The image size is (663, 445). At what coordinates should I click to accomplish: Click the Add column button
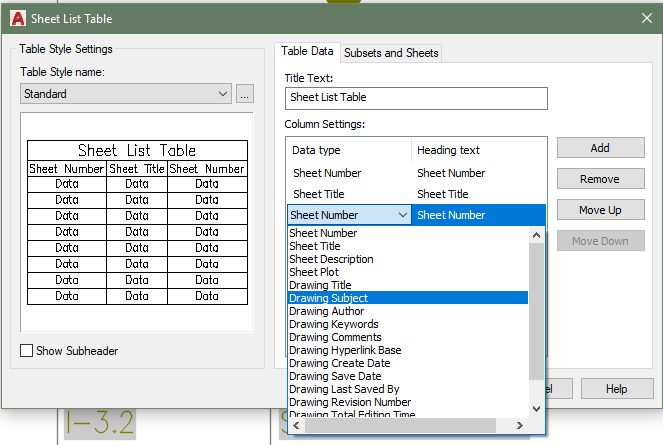point(600,148)
